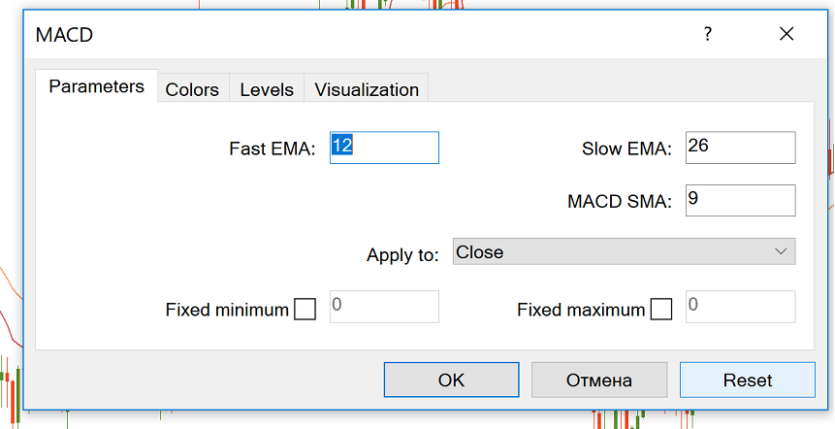Click the MACD SMA input field

740,200
